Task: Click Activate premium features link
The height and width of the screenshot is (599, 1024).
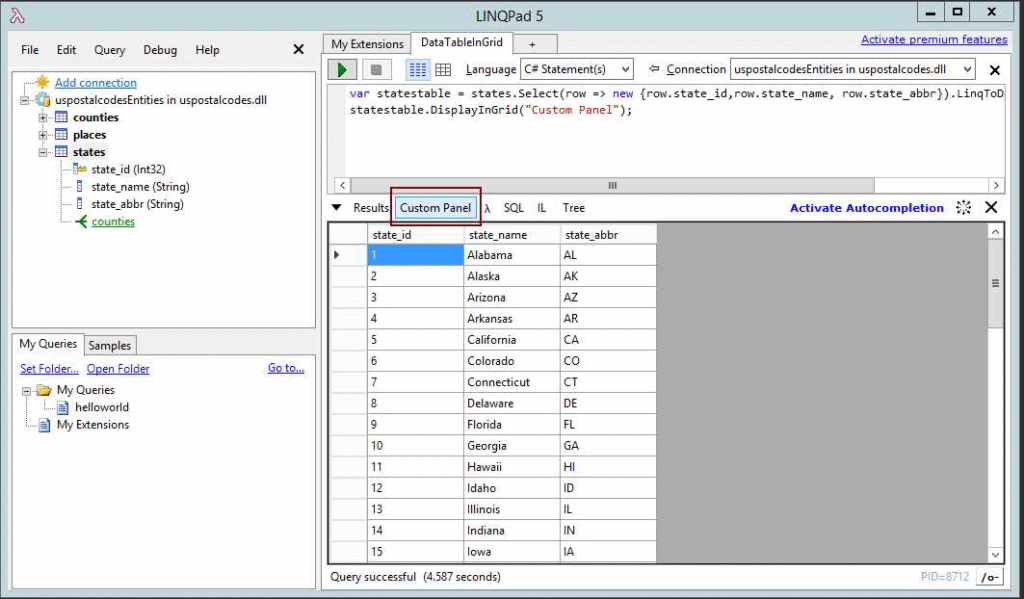Action: pos(933,40)
